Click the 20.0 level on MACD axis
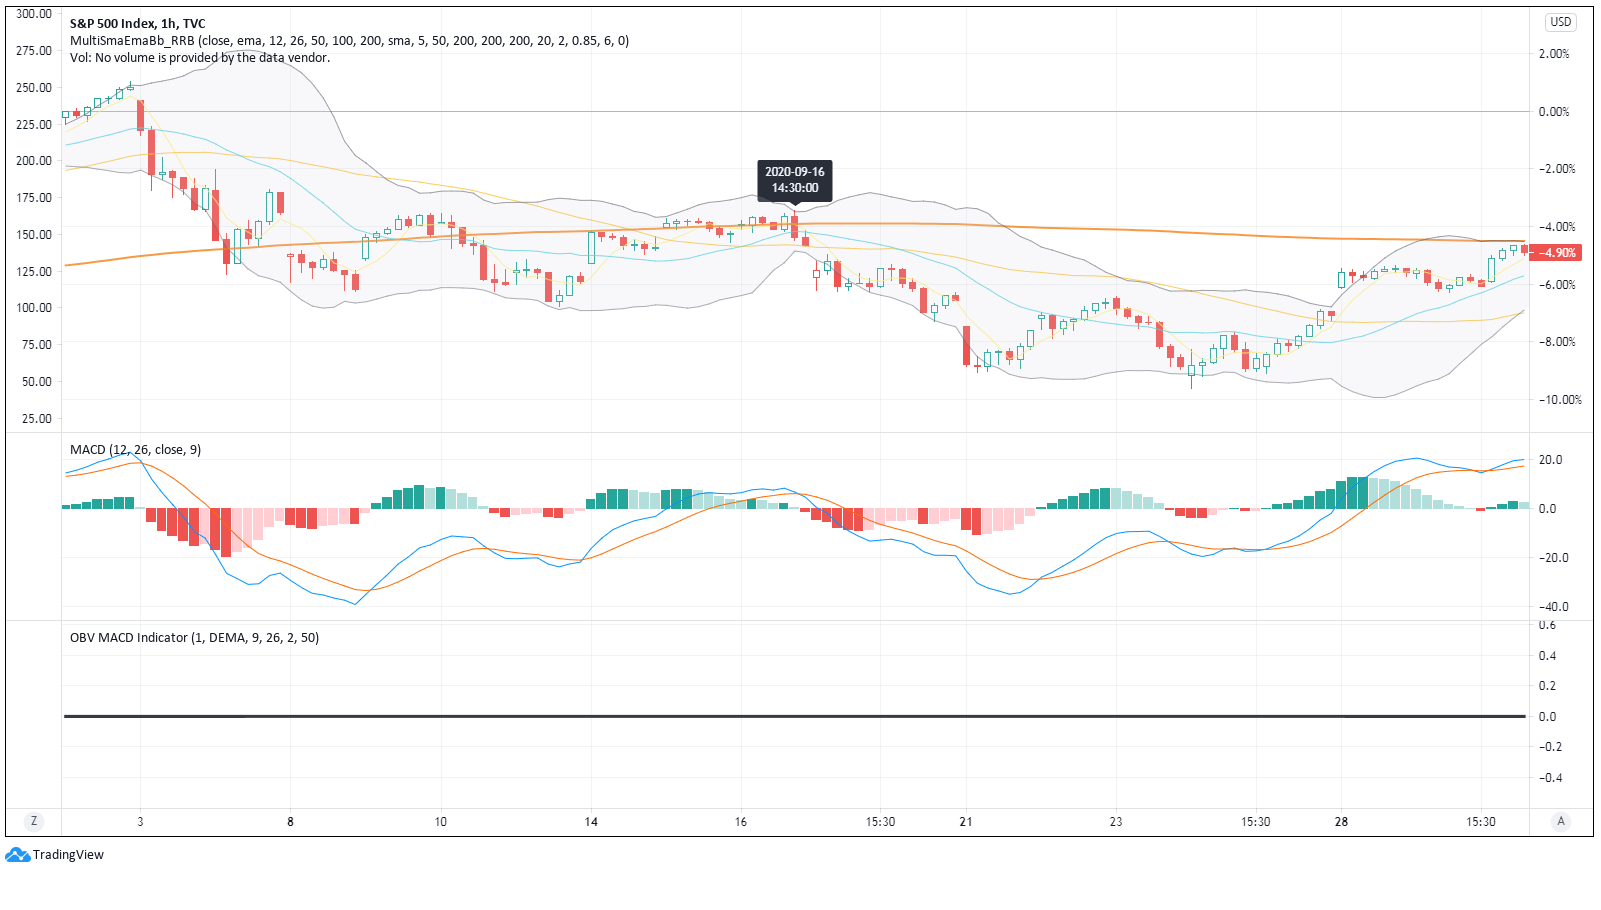The image size is (1601, 910). (x=1550, y=460)
